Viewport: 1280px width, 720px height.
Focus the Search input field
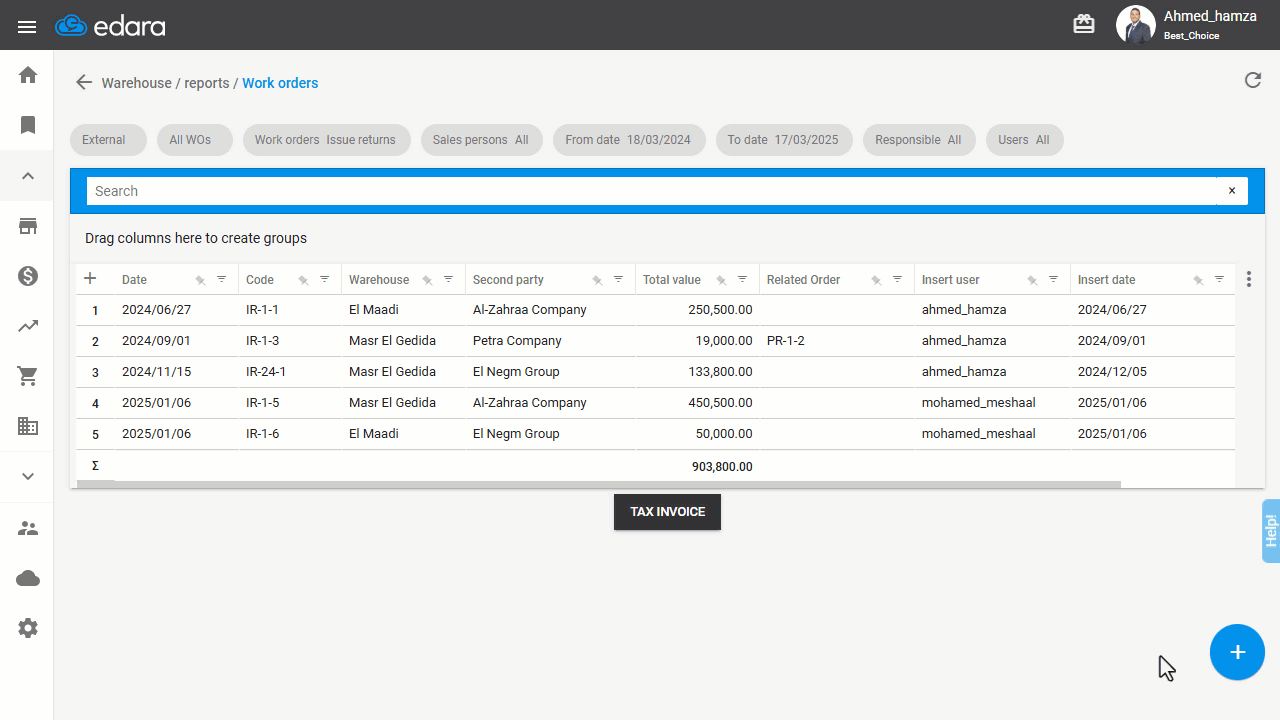652,191
